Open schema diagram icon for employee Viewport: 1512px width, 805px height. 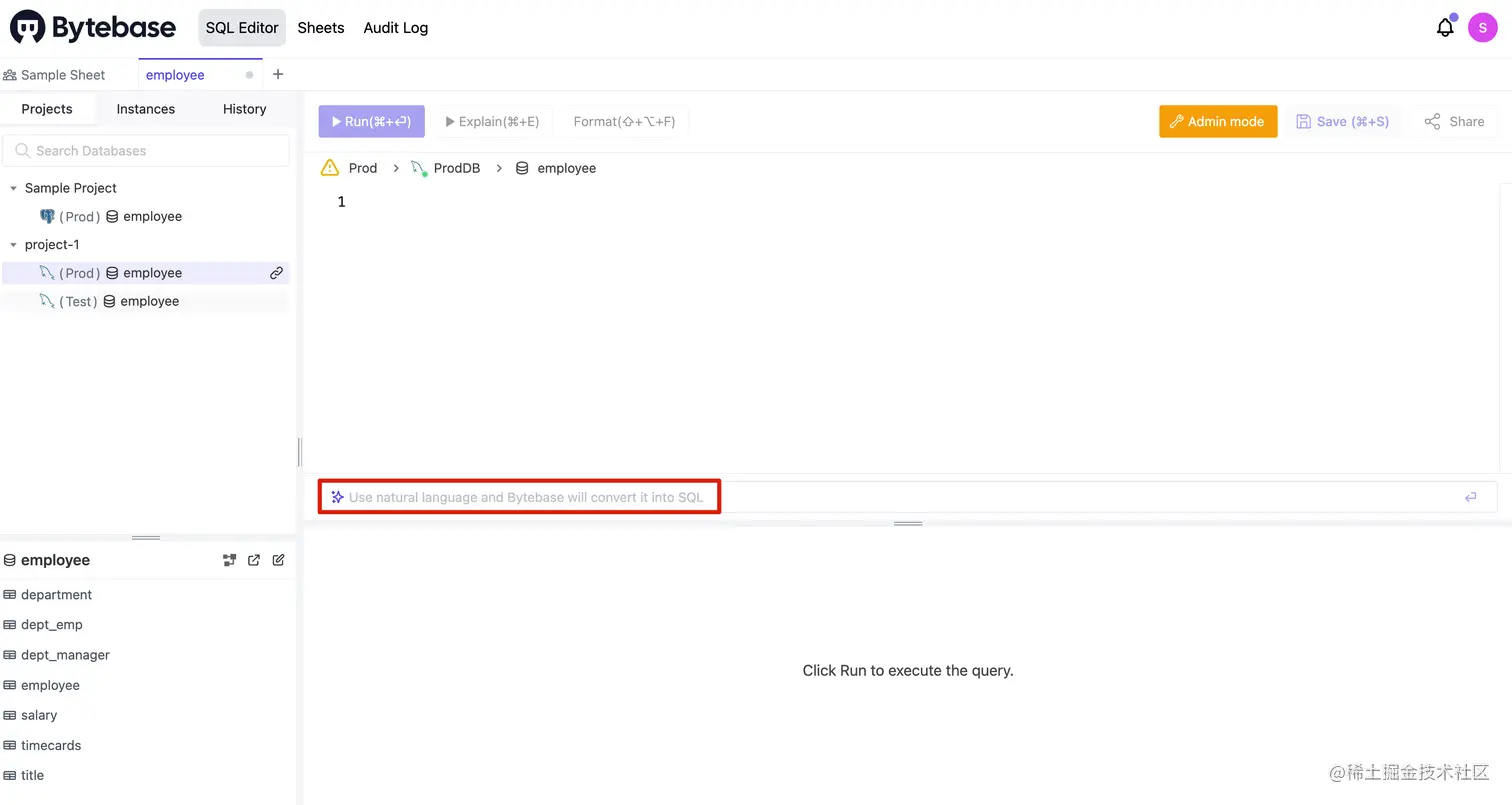pyautogui.click(x=229, y=560)
